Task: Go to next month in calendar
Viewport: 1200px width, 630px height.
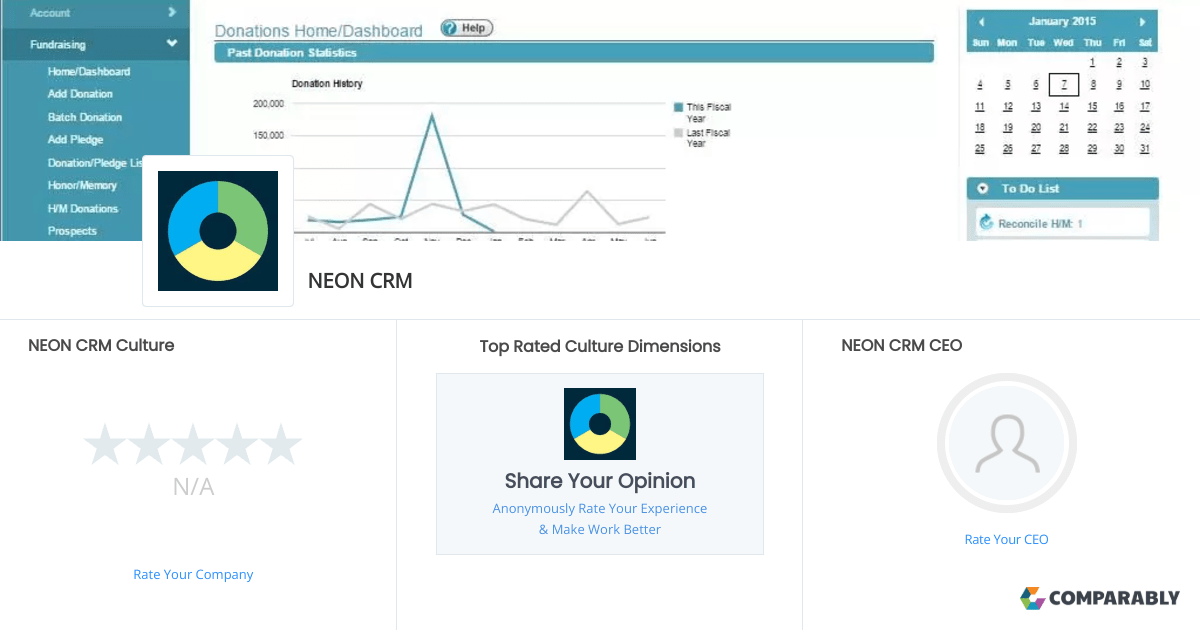Action: [1142, 21]
